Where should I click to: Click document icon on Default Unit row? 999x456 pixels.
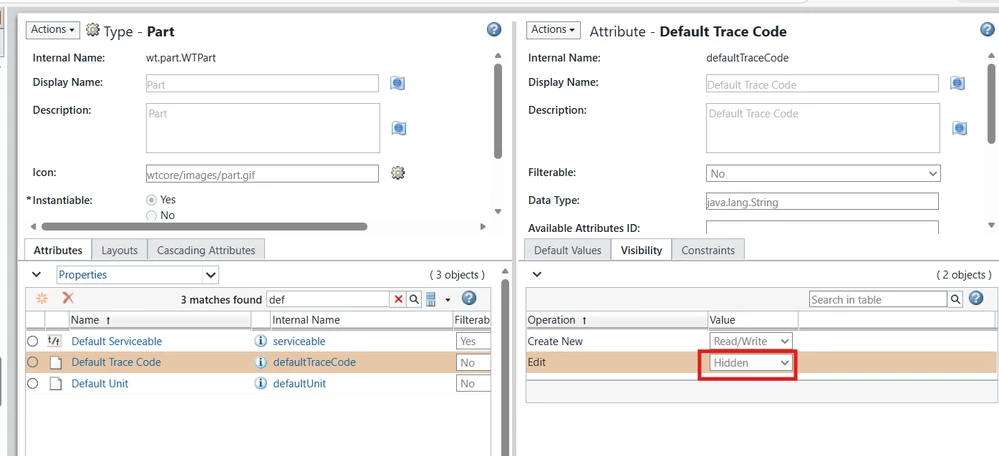55,384
